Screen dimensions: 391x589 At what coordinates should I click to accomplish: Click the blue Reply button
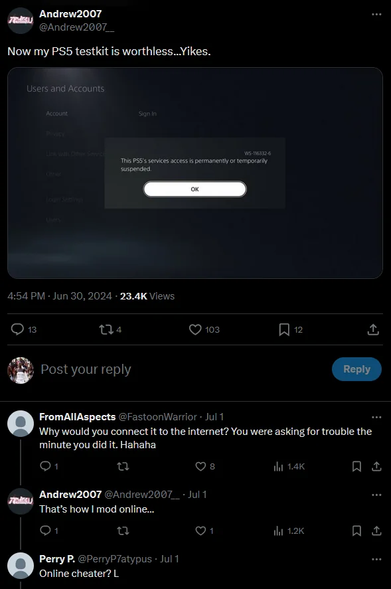coord(357,369)
